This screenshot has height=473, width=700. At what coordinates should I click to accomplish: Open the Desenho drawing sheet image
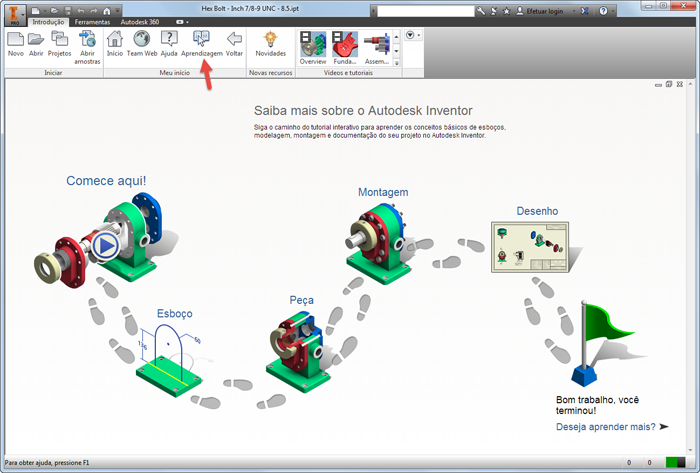tap(530, 247)
